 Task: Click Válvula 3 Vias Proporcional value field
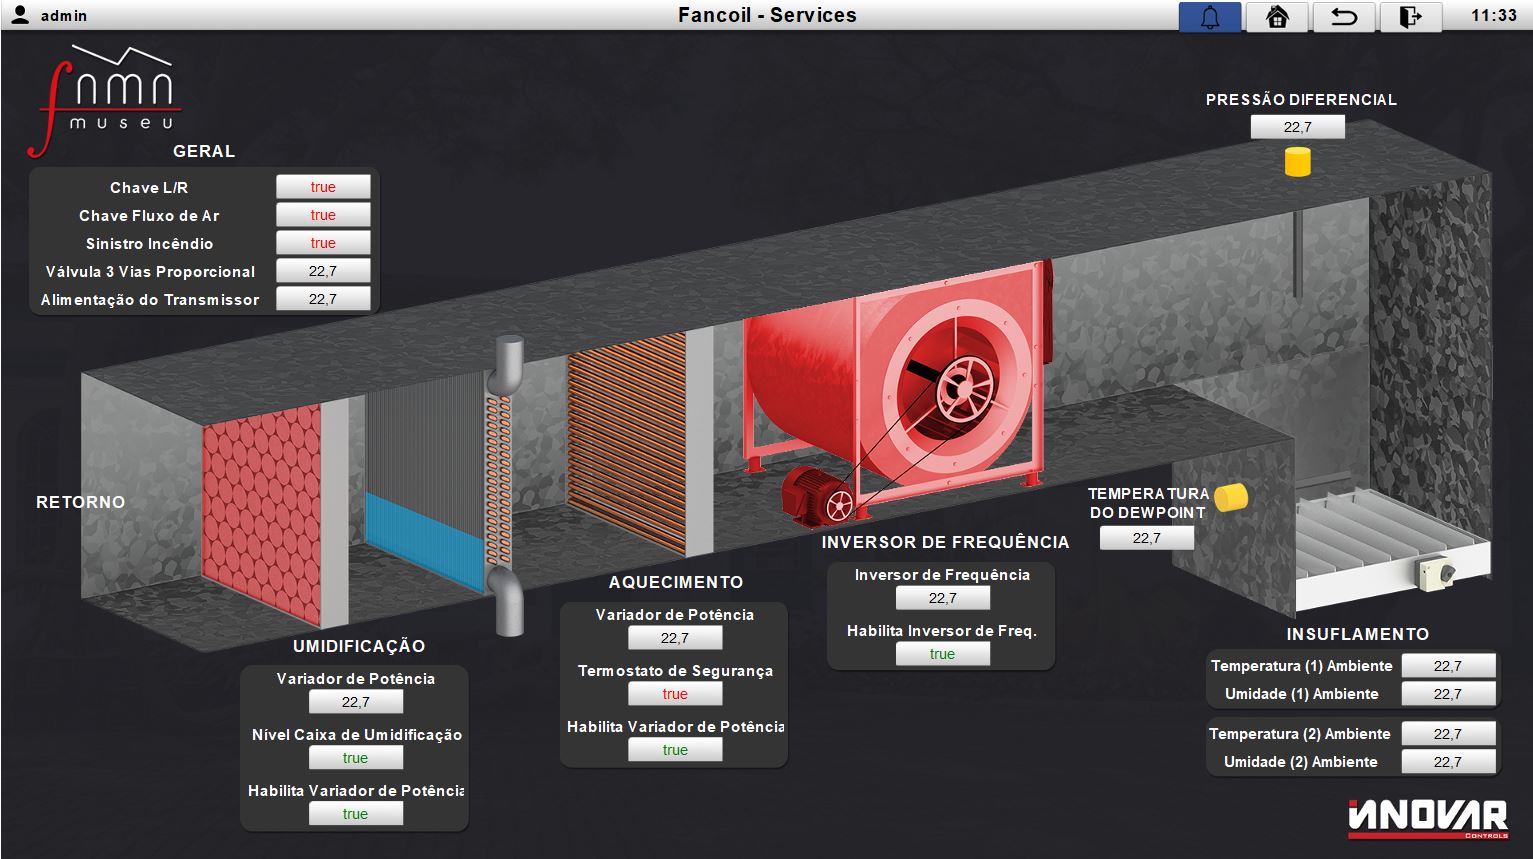(x=323, y=271)
